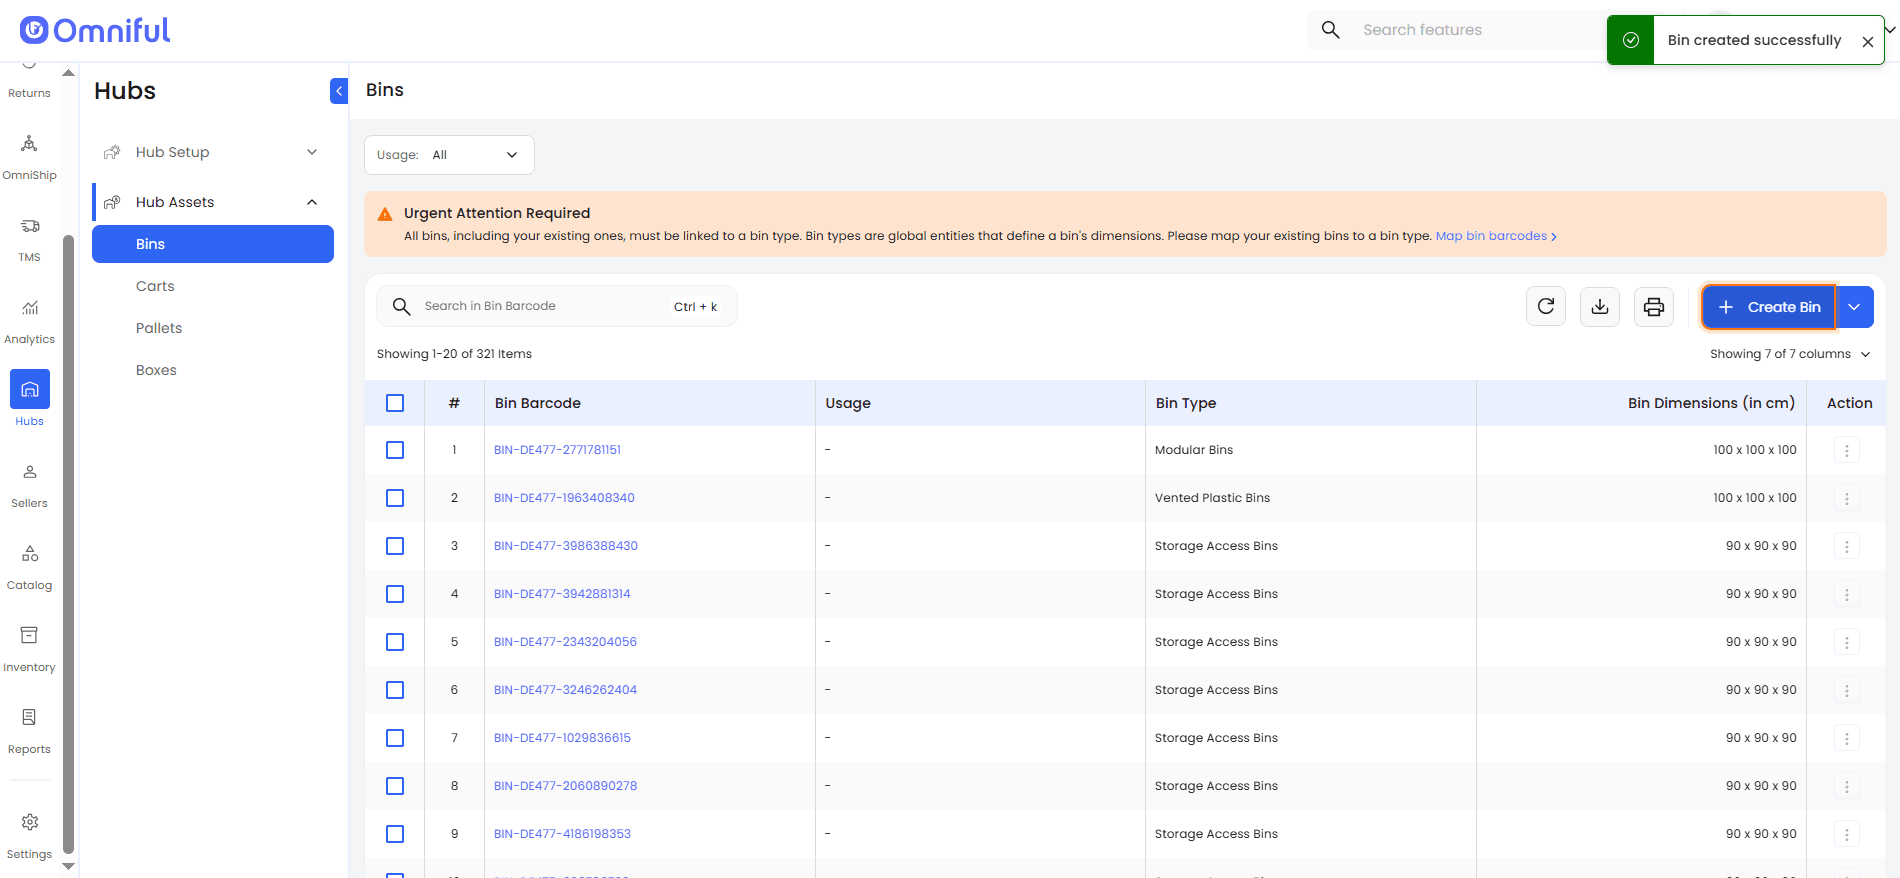Open bin link BIN-DE477-4186198353
The width and height of the screenshot is (1900, 878).
[x=562, y=834]
